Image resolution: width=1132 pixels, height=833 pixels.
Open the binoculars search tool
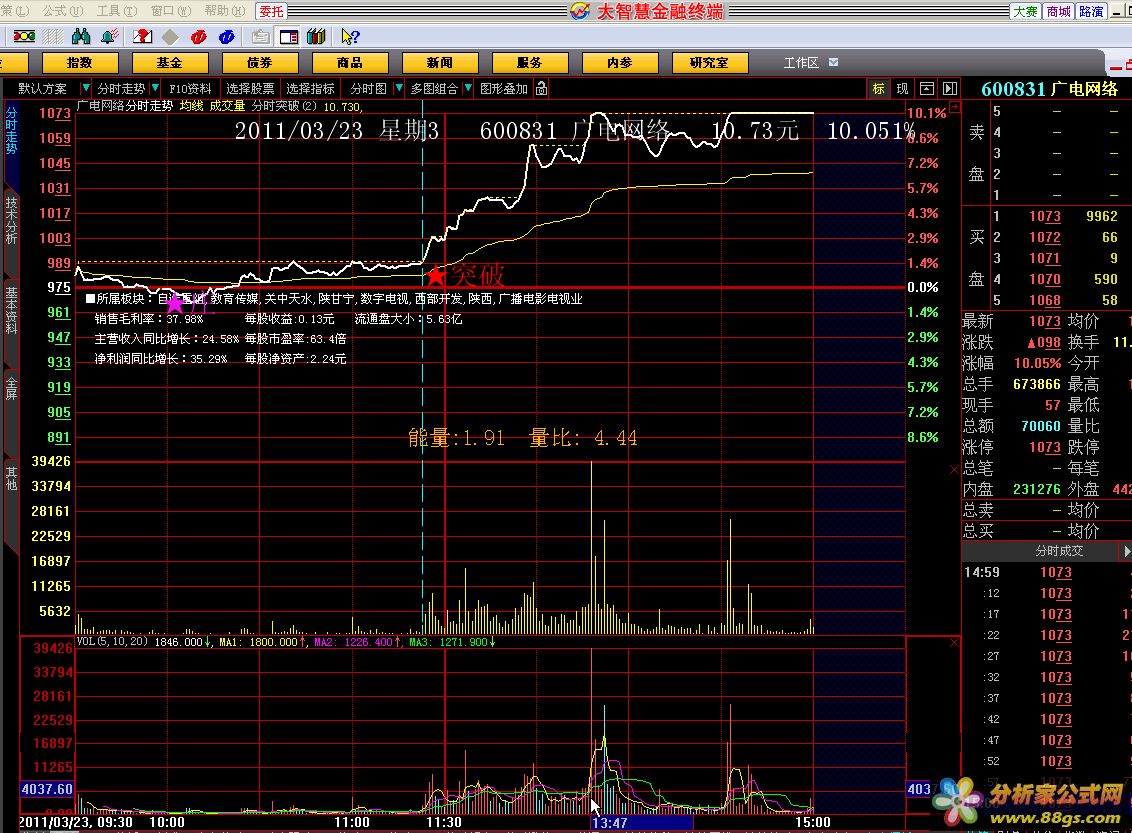tap(81, 36)
